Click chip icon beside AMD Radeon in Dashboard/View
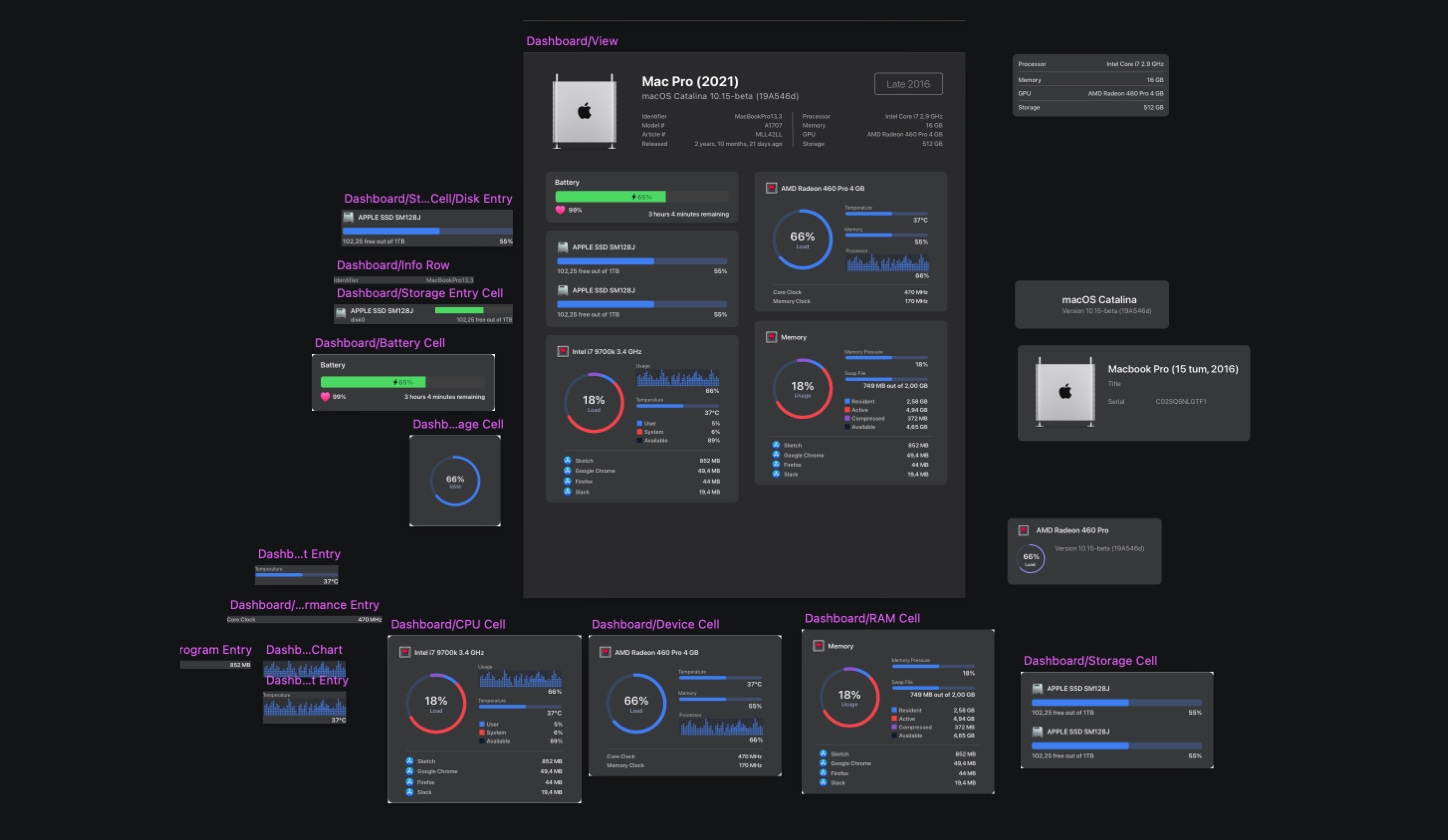The width and height of the screenshot is (1448, 840). (772, 188)
